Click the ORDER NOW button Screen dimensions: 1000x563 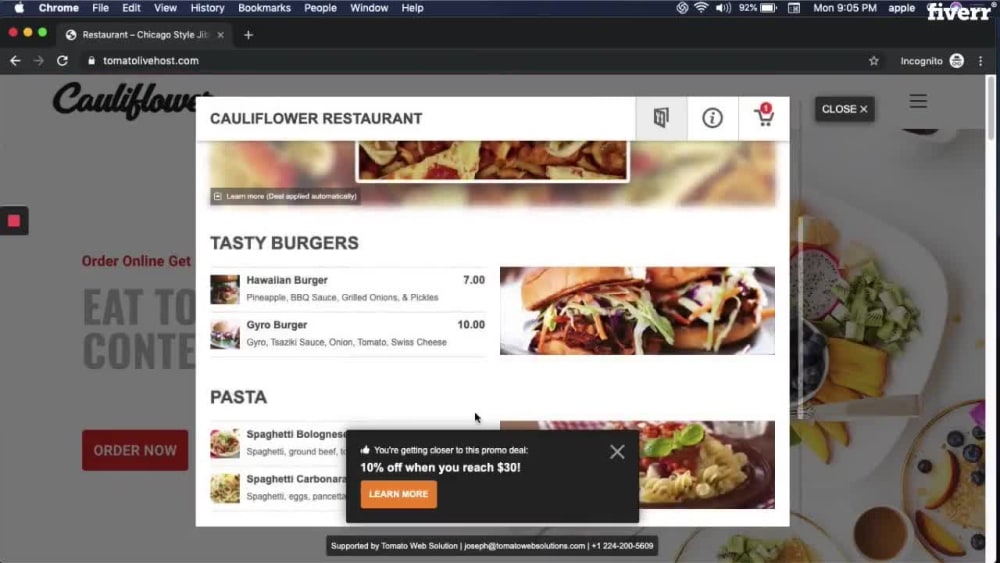point(135,450)
